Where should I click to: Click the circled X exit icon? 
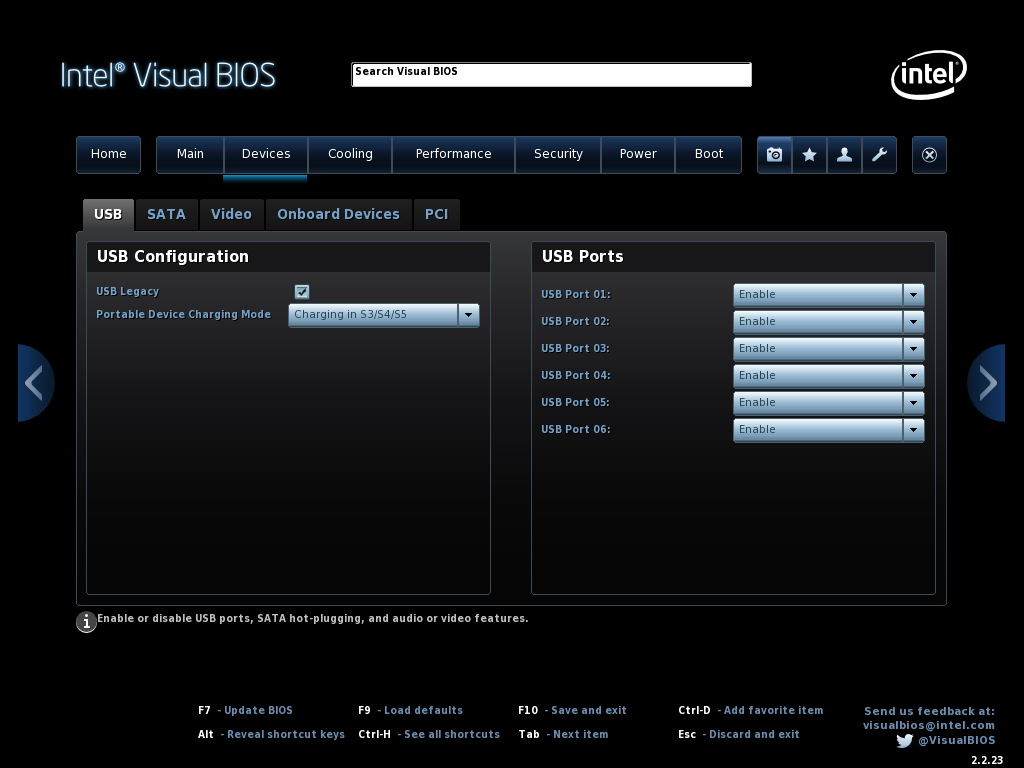[x=929, y=155]
